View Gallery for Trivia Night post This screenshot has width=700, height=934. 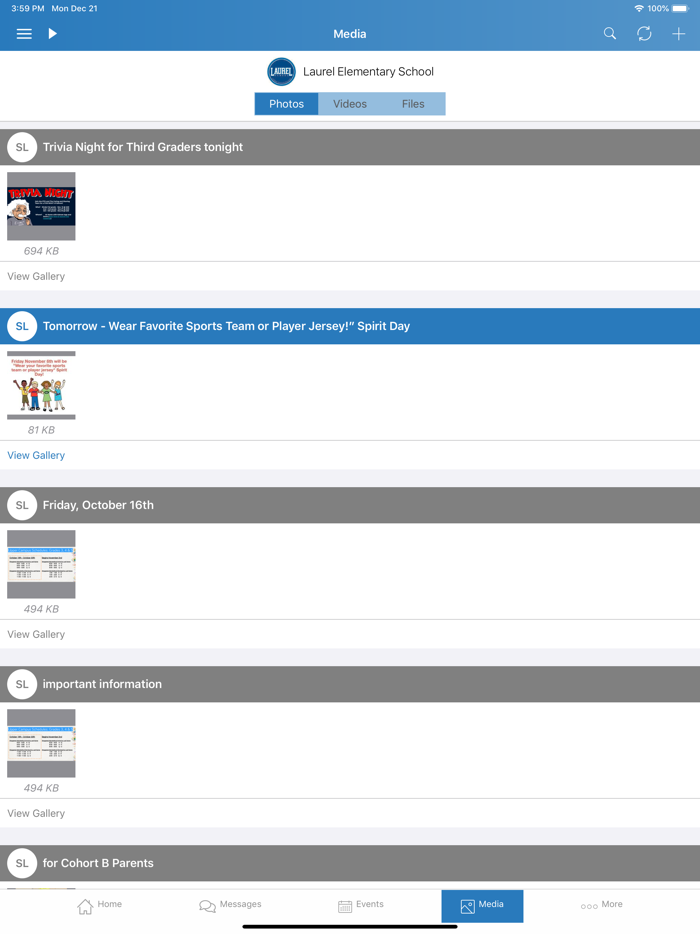(x=36, y=276)
